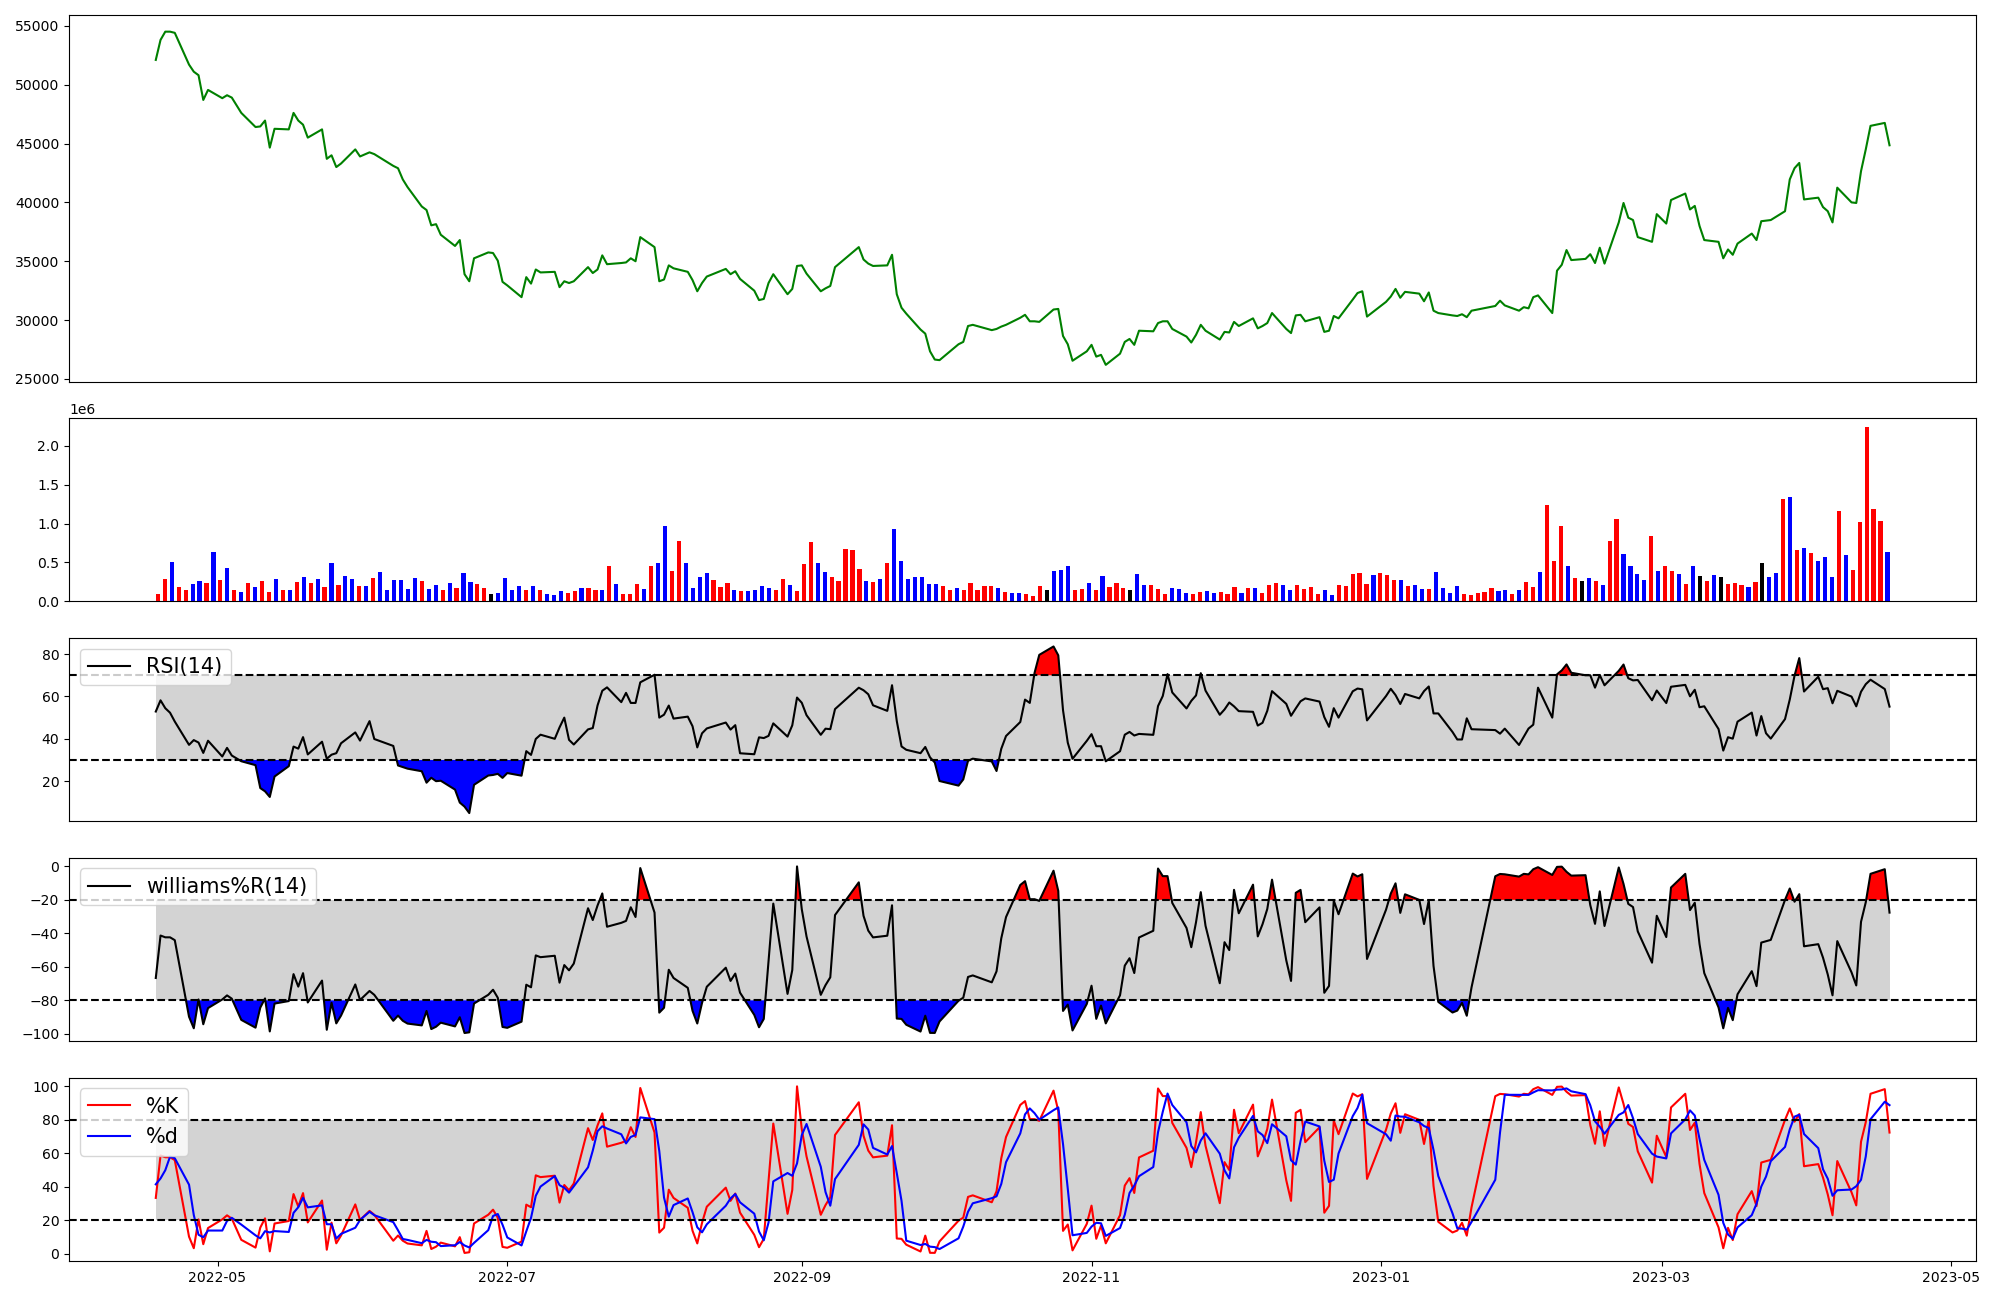Click the black RSI legend line sample
This screenshot has height=1300, width=2000.
point(109,666)
